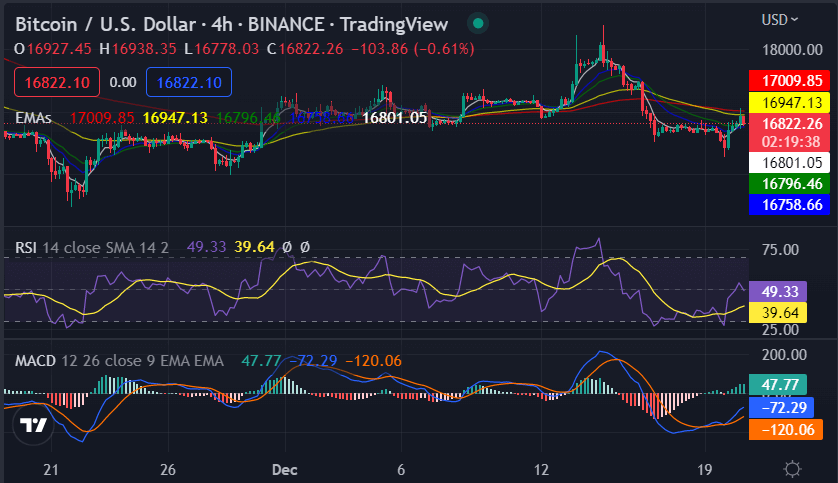
Task: Click the yellow 16947.13 price axis label
Action: [x=789, y=102]
